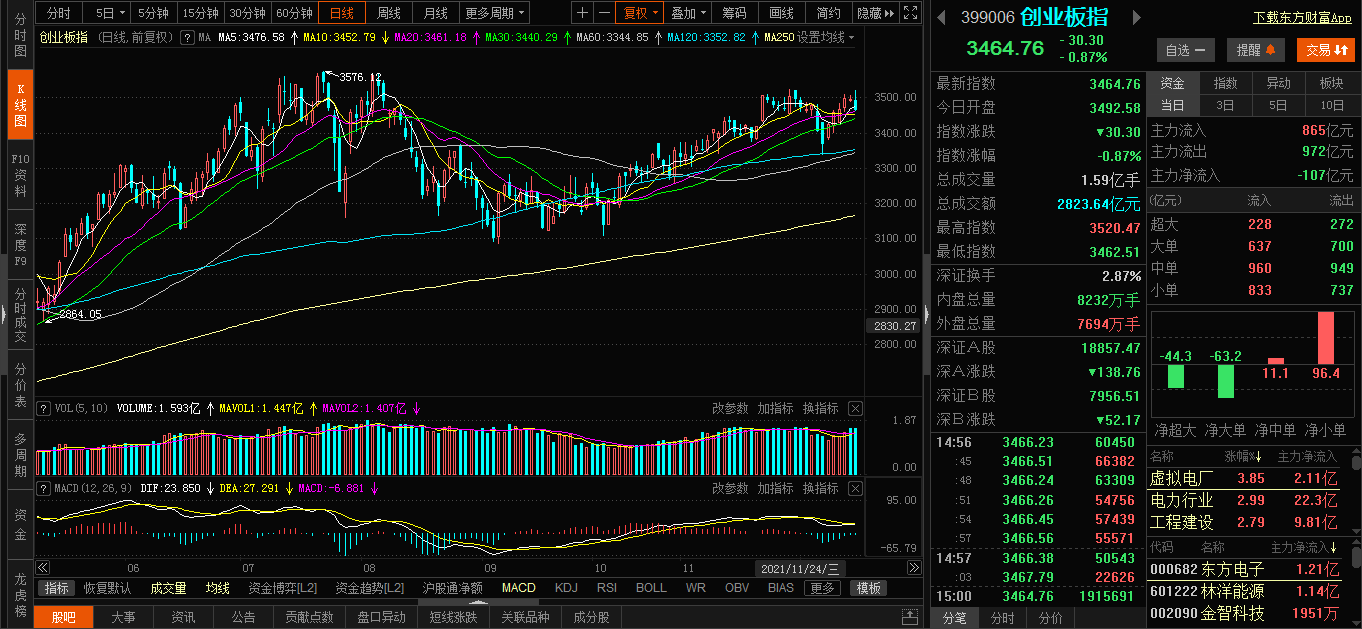Screen dimensions: 1362x629
Task: Toggle the 指标 indicator bar button
Action: click(x=57, y=588)
